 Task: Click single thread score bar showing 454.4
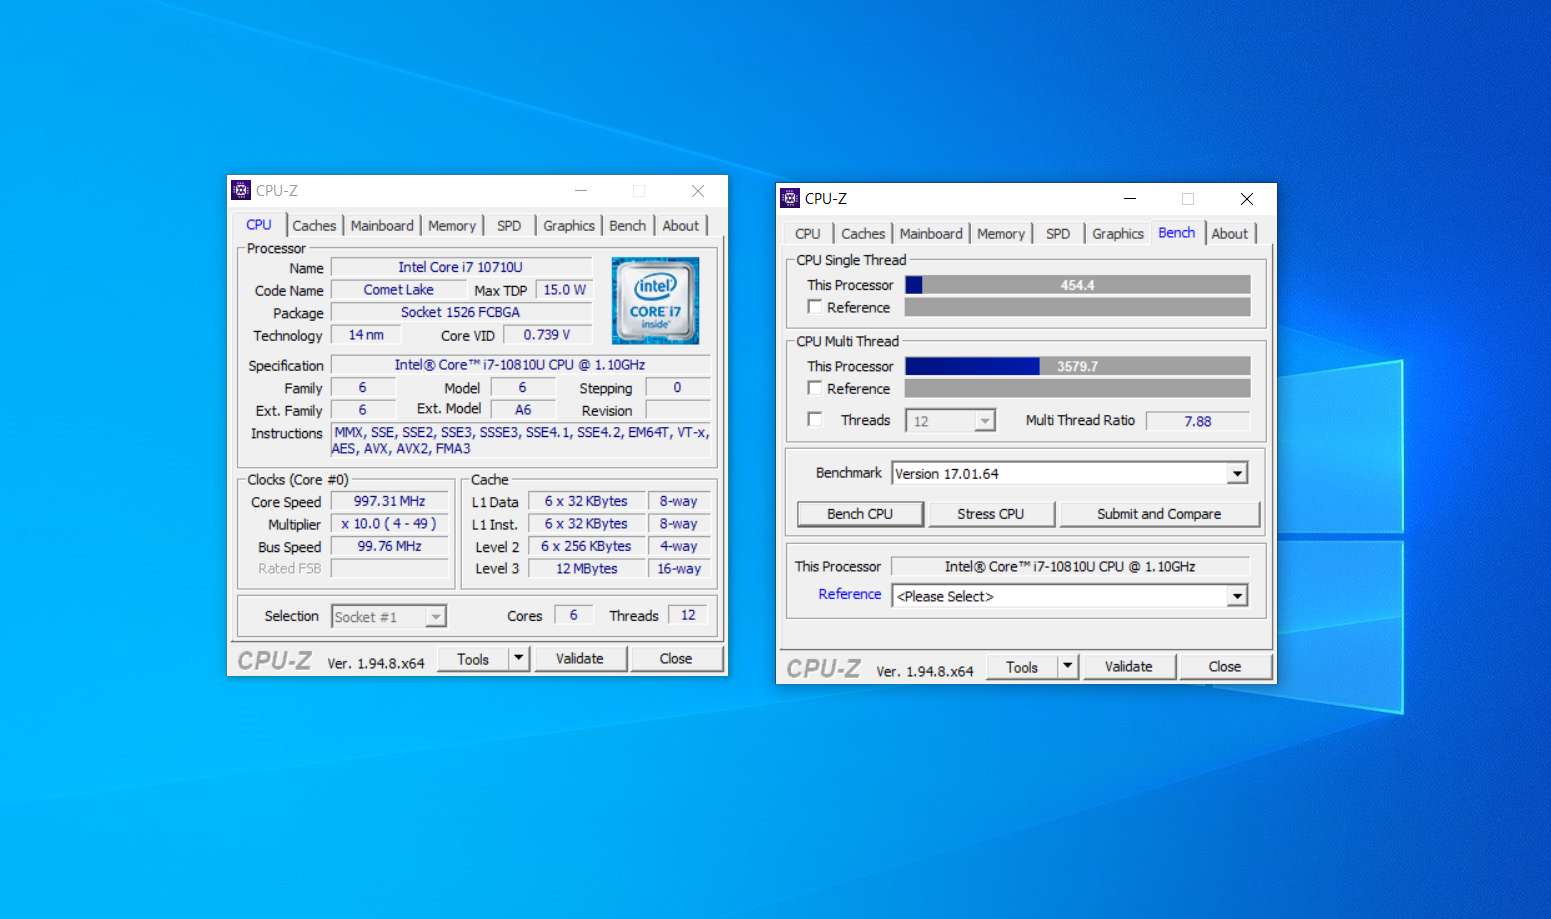click(x=1078, y=285)
